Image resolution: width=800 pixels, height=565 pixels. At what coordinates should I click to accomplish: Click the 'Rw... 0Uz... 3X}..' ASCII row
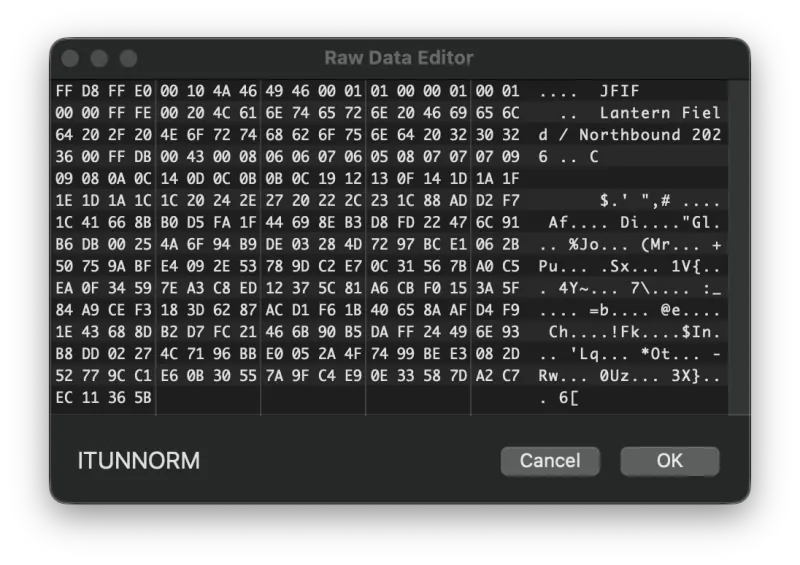[x=629, y=376]
